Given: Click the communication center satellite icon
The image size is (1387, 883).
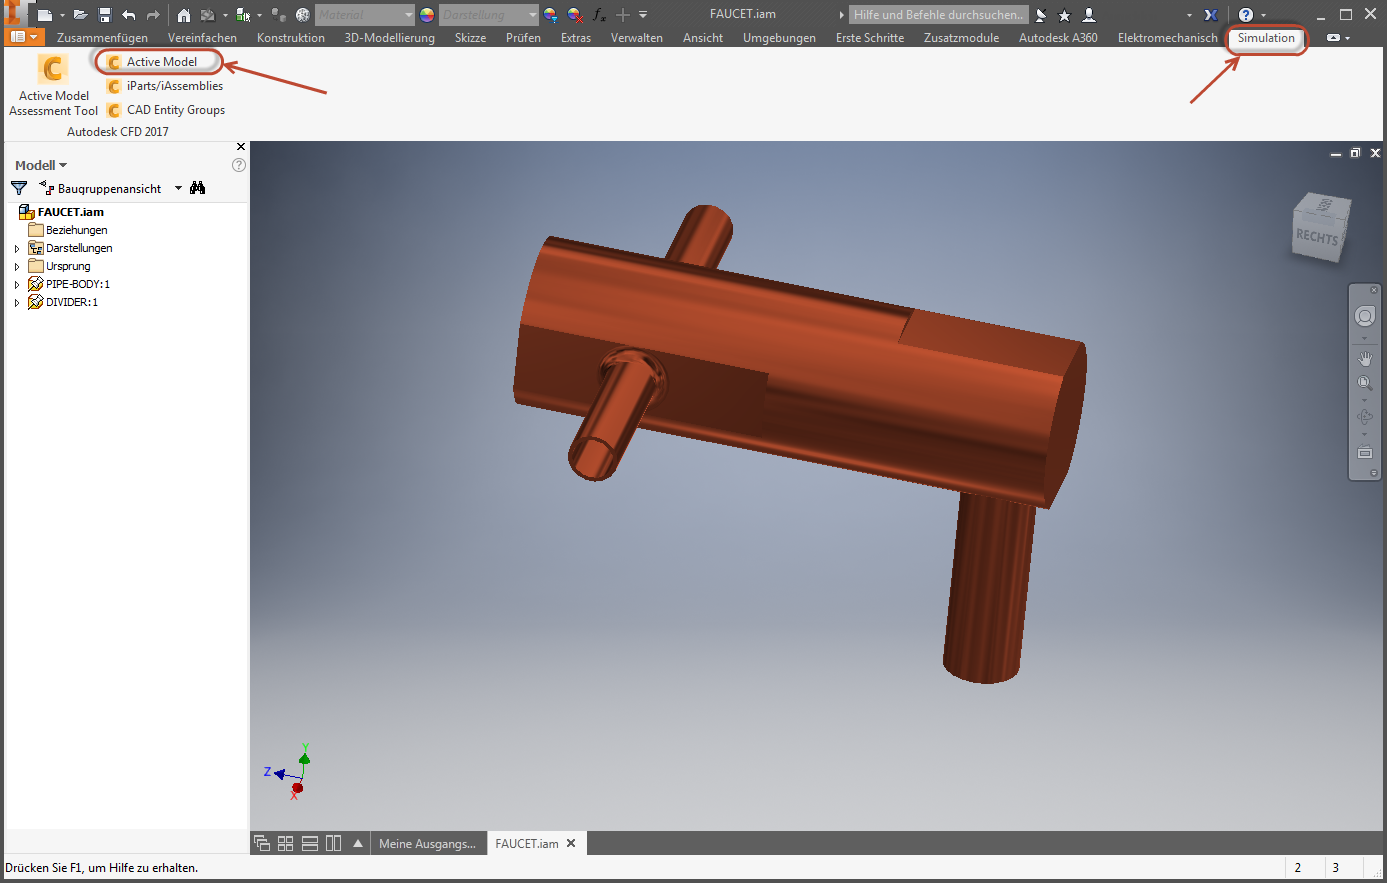Looking at the screenshot, I should 1041,15.
